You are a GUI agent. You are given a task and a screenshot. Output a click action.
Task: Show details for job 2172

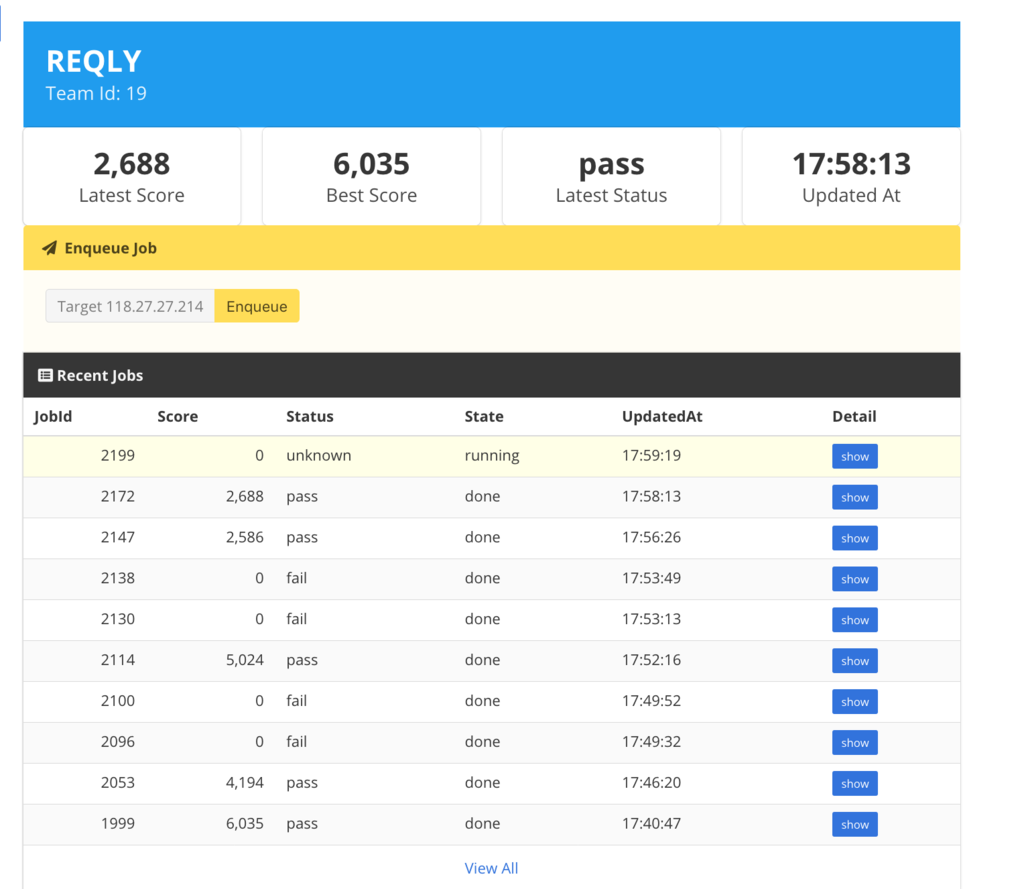[854, 498]
